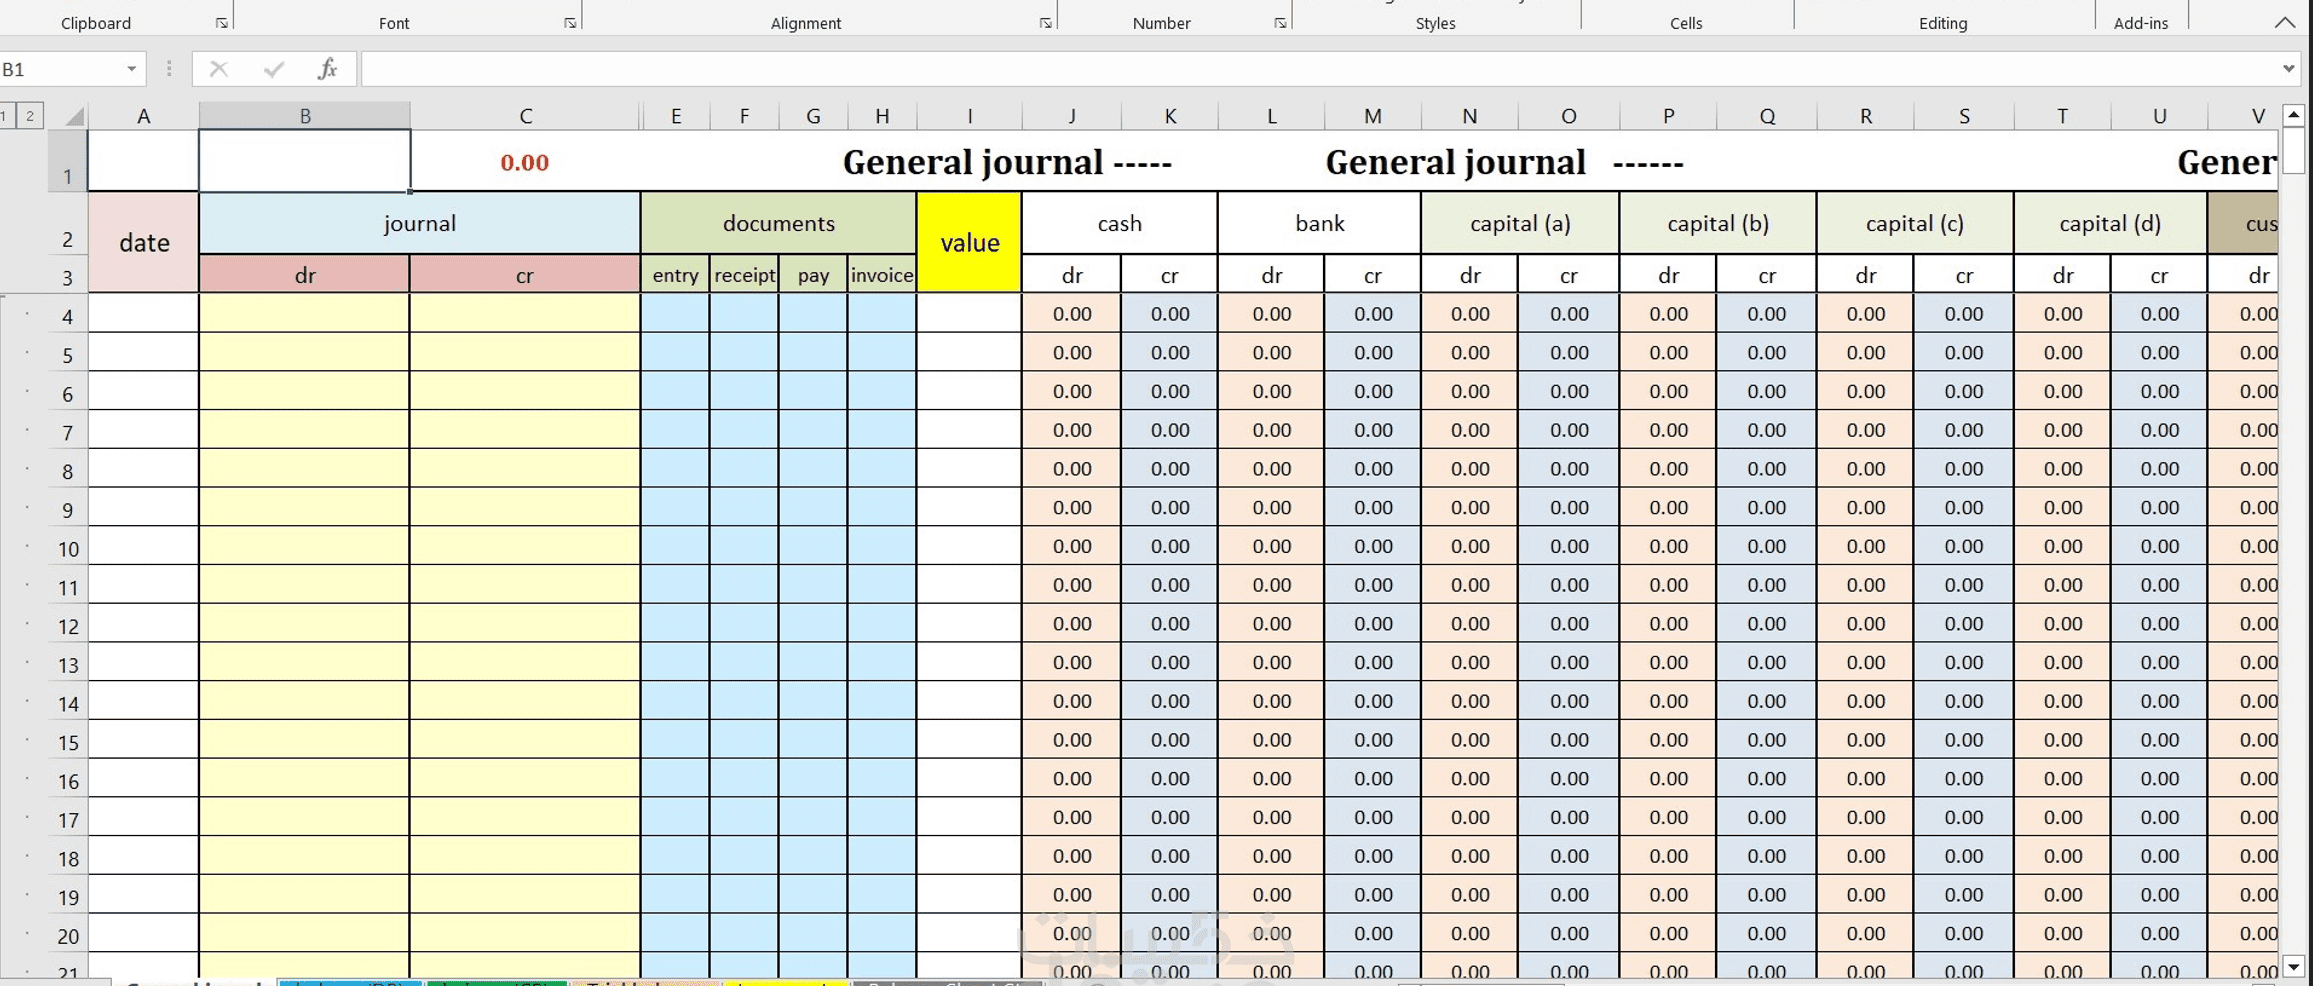Click the "capital (c)" header cell
Viewport: 2313px width, 986px height.
pyautogui.click(x=1915, y=223)
